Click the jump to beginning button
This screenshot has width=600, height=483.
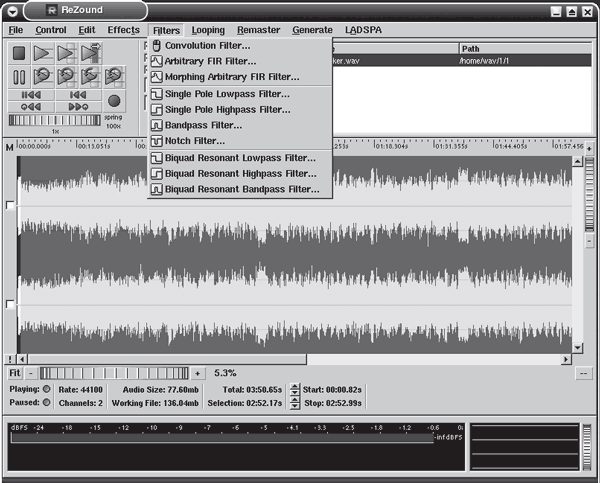pyautogui.click(x=31, y=94)
